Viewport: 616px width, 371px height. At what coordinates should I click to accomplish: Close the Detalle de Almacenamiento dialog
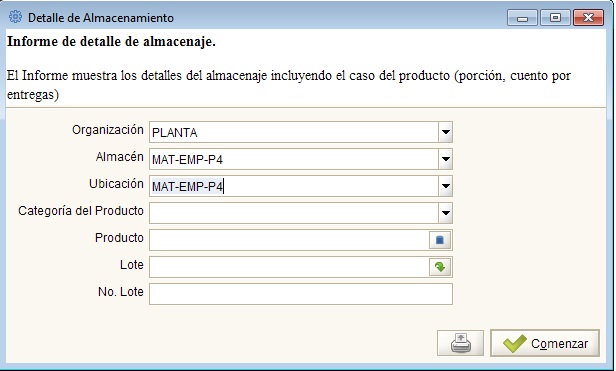pos(588,18)
